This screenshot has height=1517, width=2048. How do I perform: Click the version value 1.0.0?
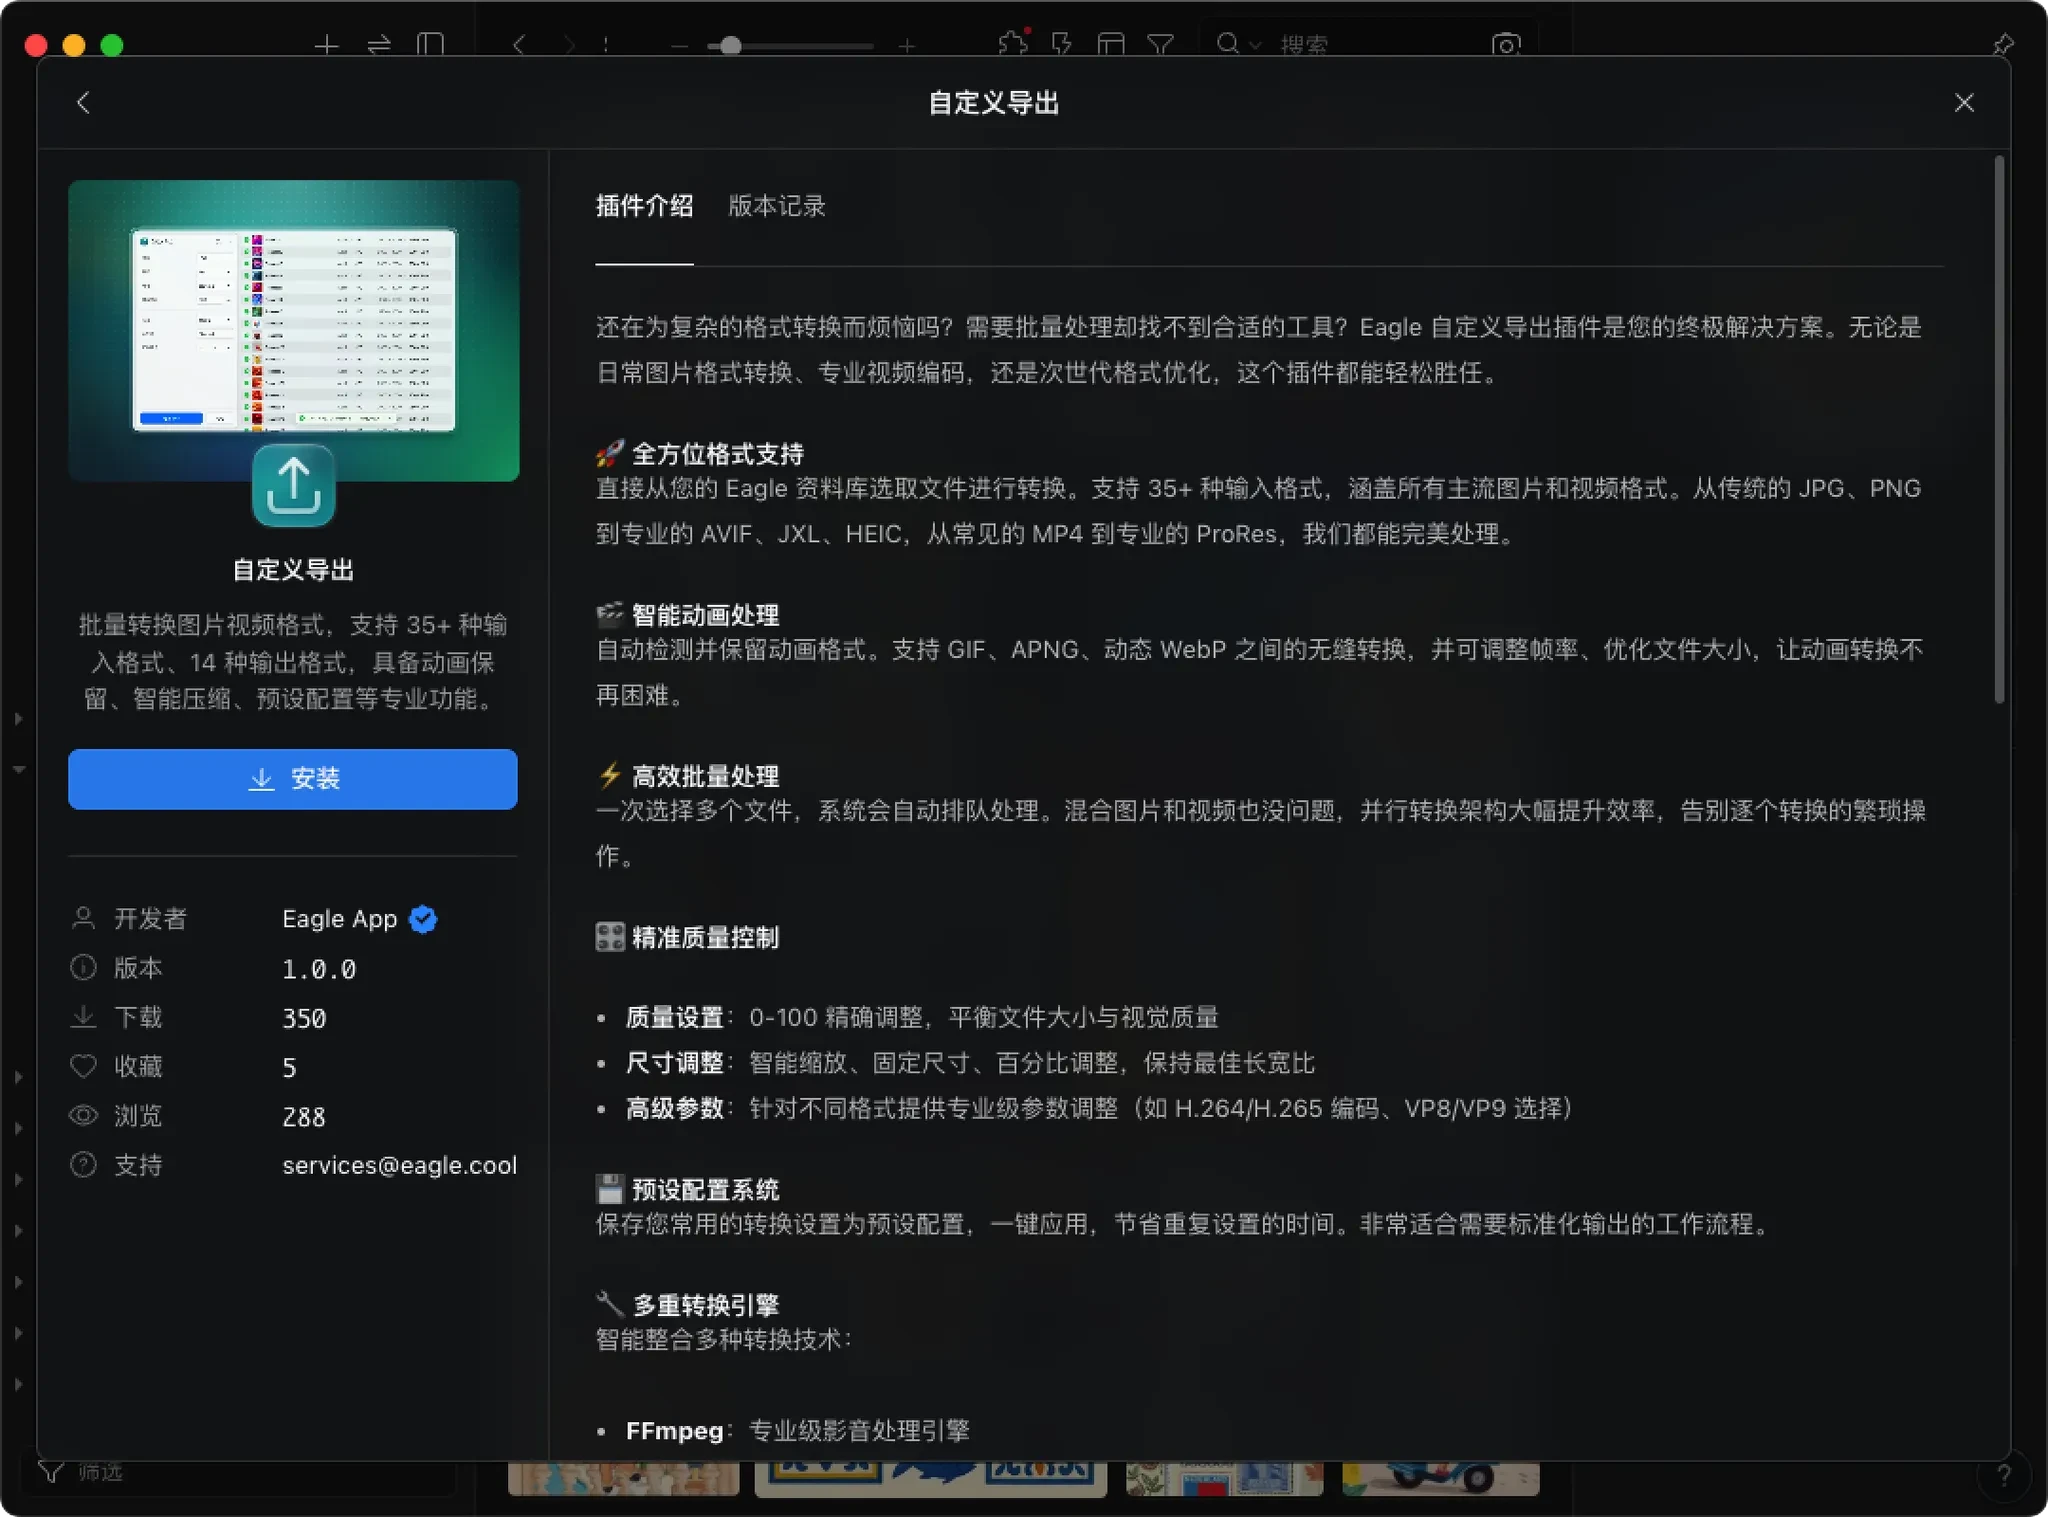(x=319, y=969)
